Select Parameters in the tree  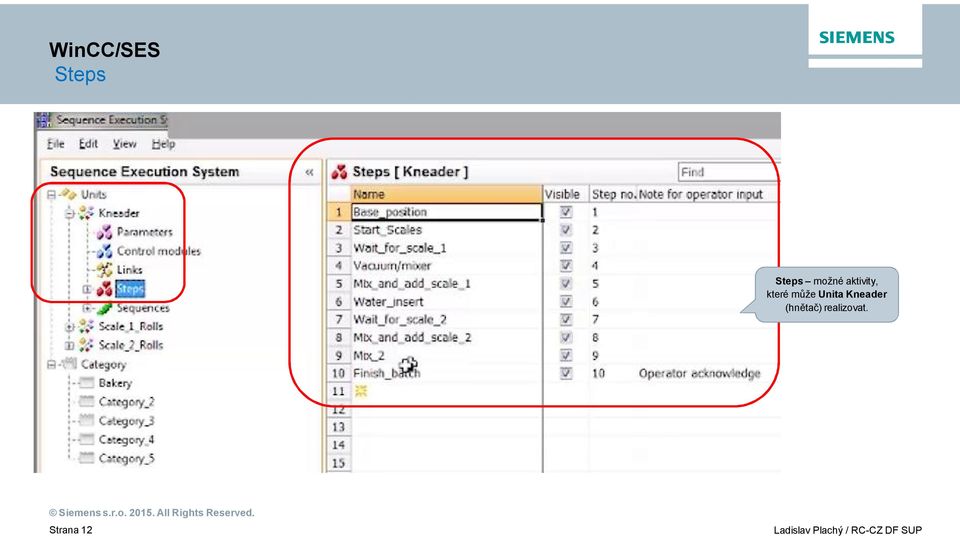144,232
